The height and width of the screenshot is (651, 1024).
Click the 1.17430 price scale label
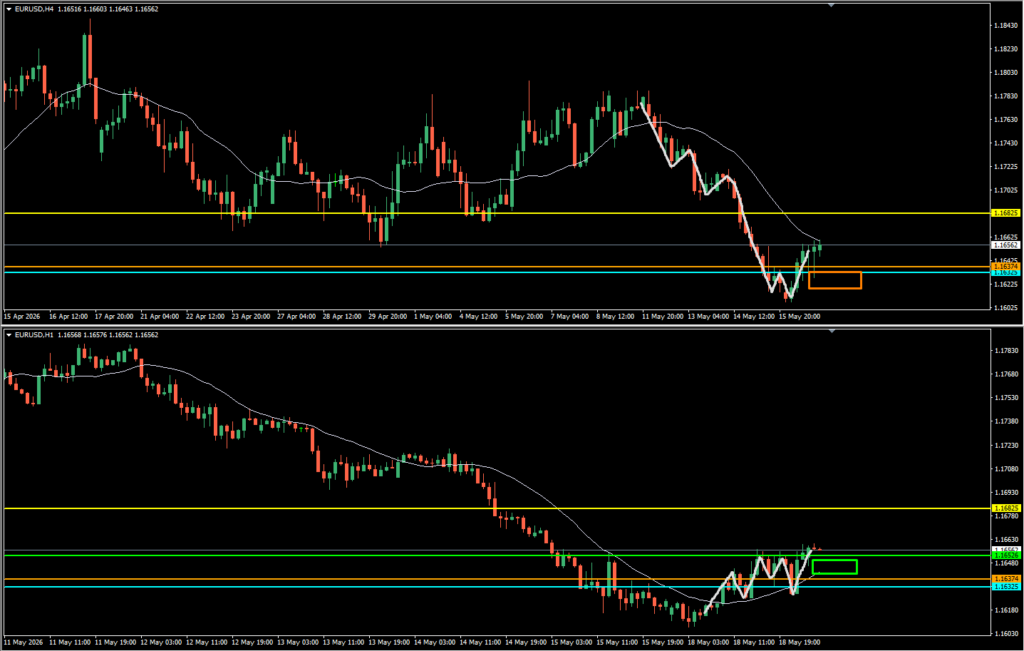[x=1005, y=143]
